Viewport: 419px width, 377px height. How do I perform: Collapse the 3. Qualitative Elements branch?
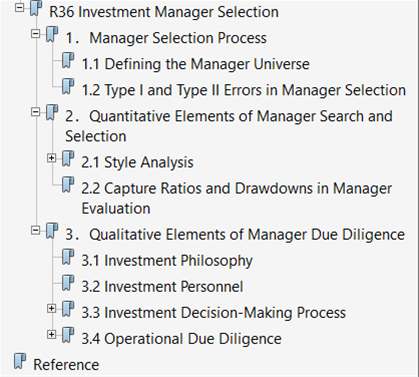pos(35,230)
